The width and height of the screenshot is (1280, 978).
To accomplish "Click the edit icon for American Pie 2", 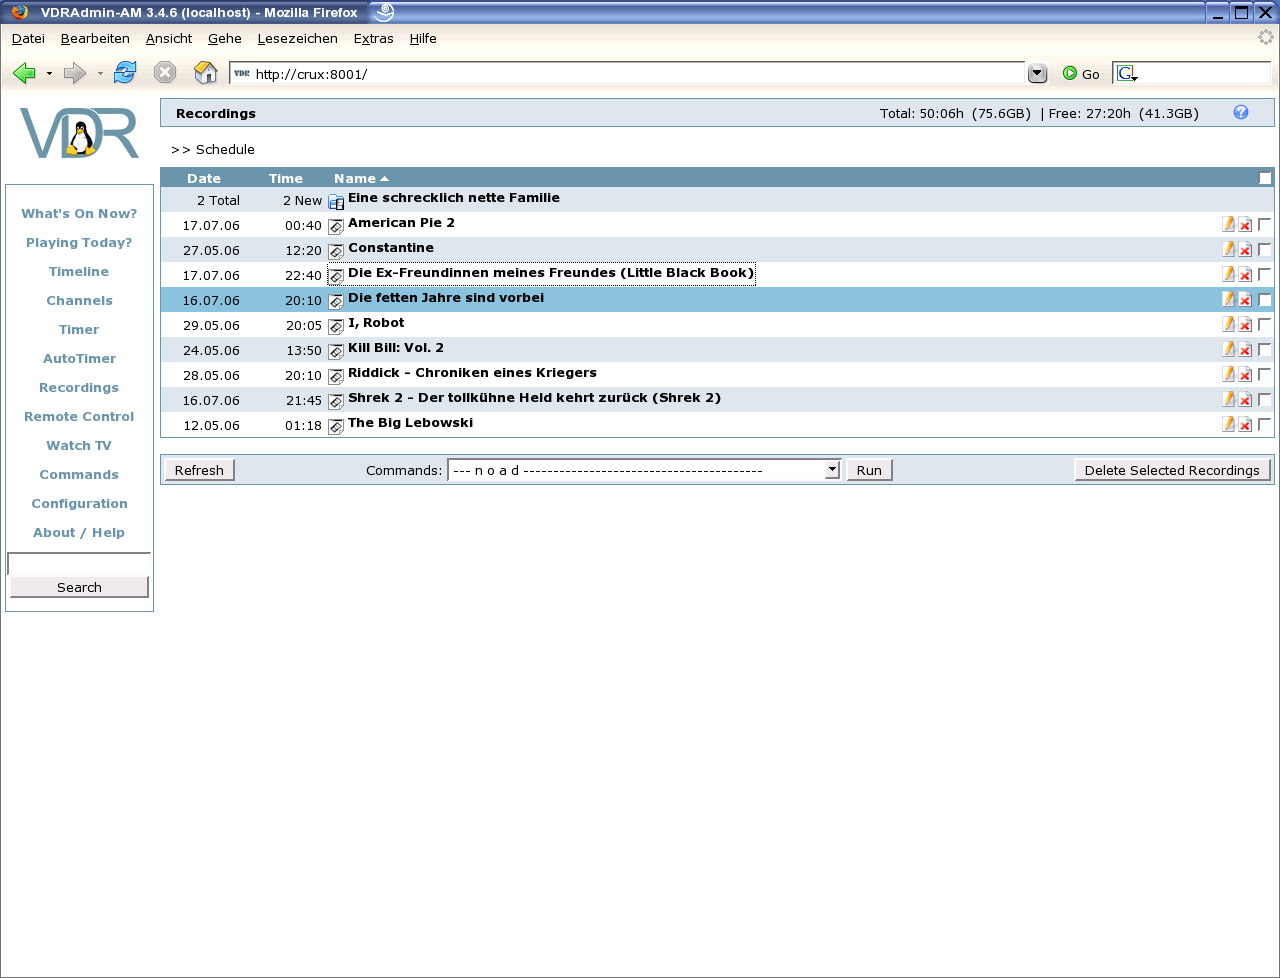I will [x=1228, y=224].
